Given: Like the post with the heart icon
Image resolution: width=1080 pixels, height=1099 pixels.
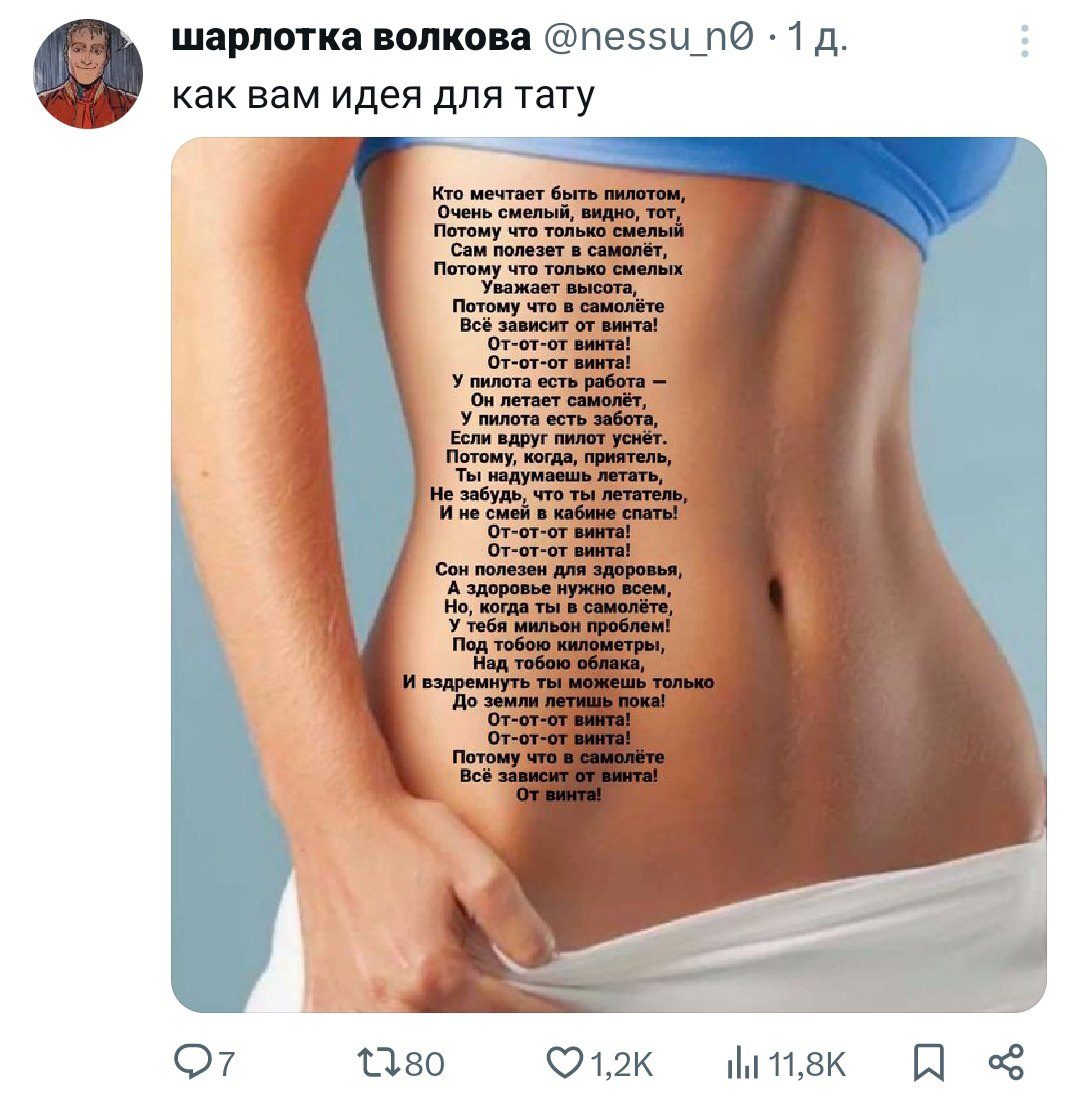Looking at the screenshot, I should click(x=564, y=1063).
